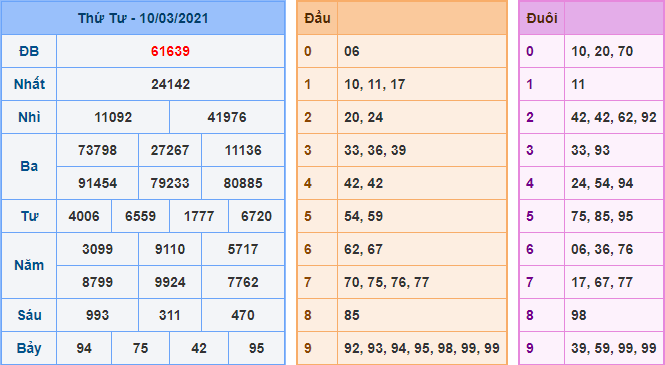This screenshot has width=665, height=365.
Task: Select Đầu value 85
Action: [x=352, y=315]
